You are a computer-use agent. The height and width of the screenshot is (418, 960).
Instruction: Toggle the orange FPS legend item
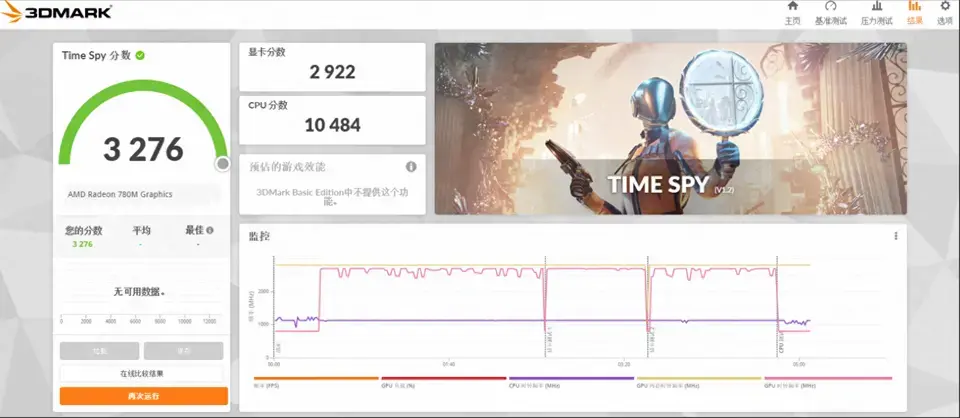coord(316,382)
